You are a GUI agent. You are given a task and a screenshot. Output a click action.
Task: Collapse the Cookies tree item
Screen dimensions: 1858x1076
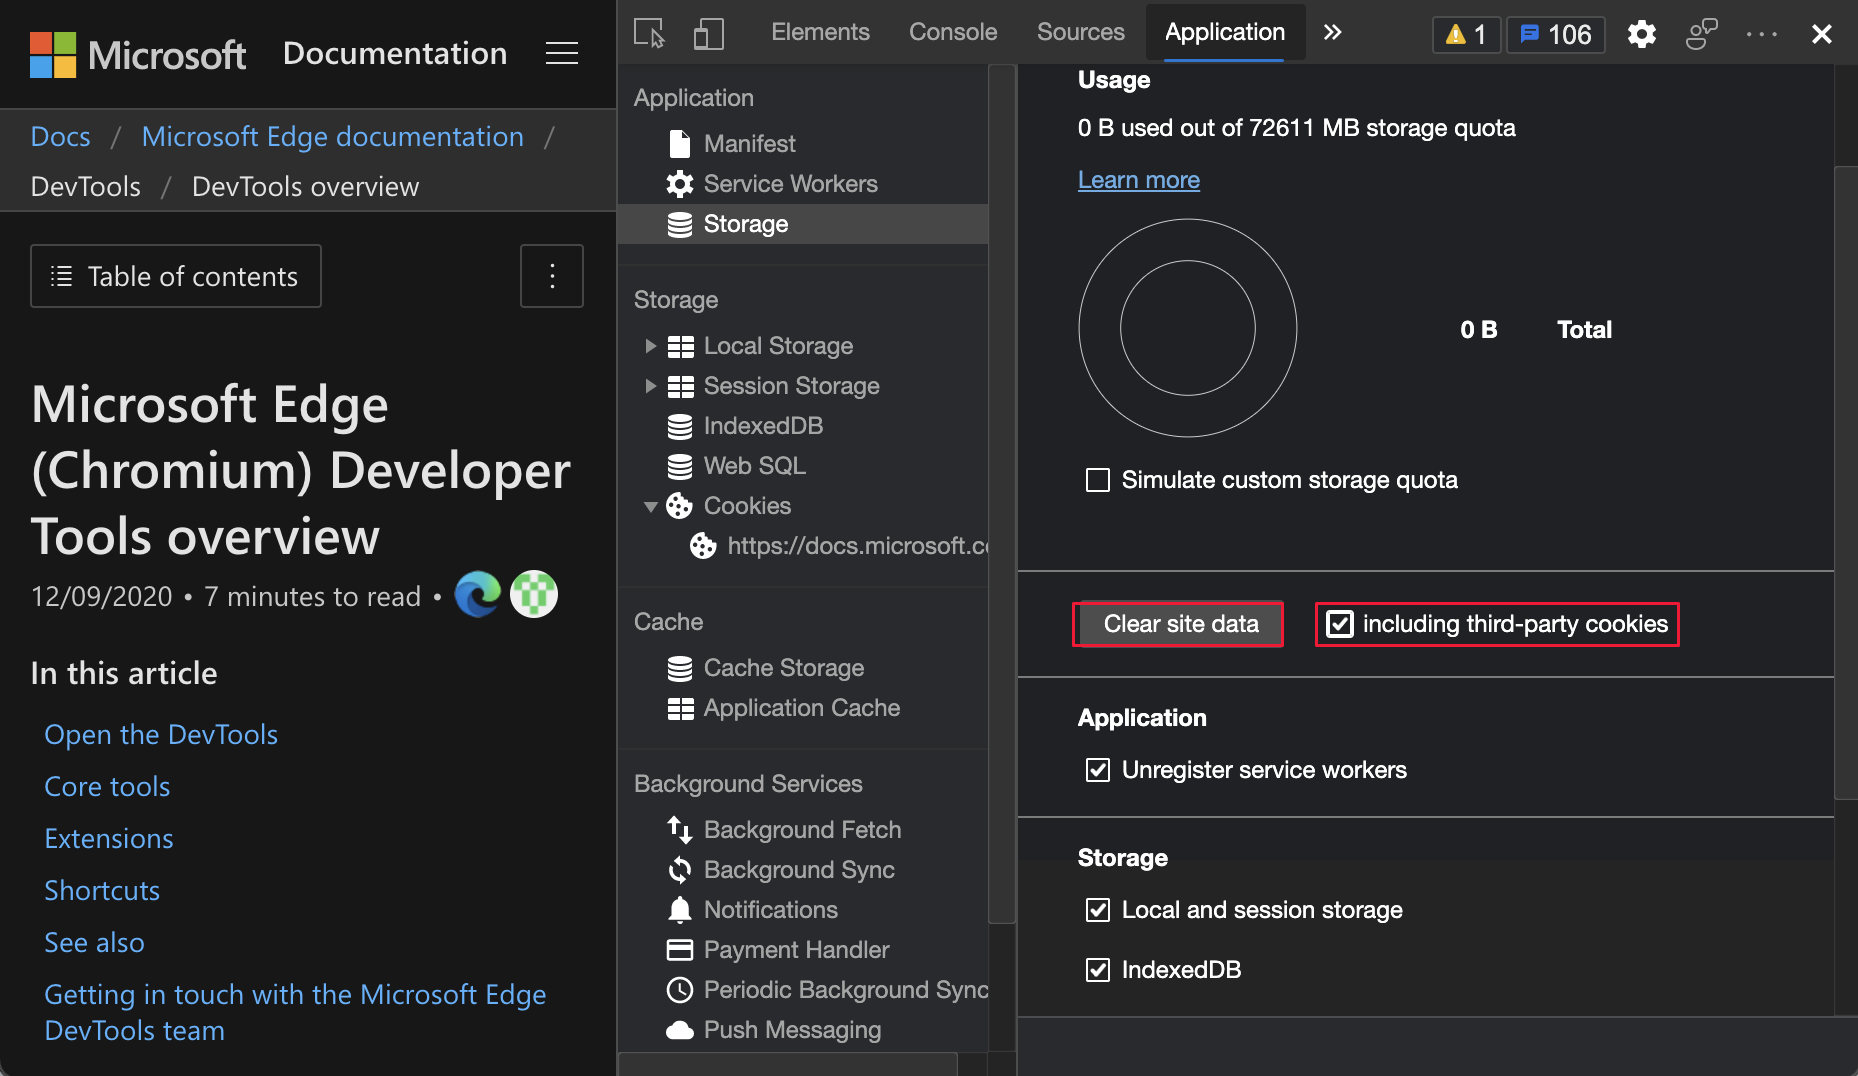tap(650, 506)
